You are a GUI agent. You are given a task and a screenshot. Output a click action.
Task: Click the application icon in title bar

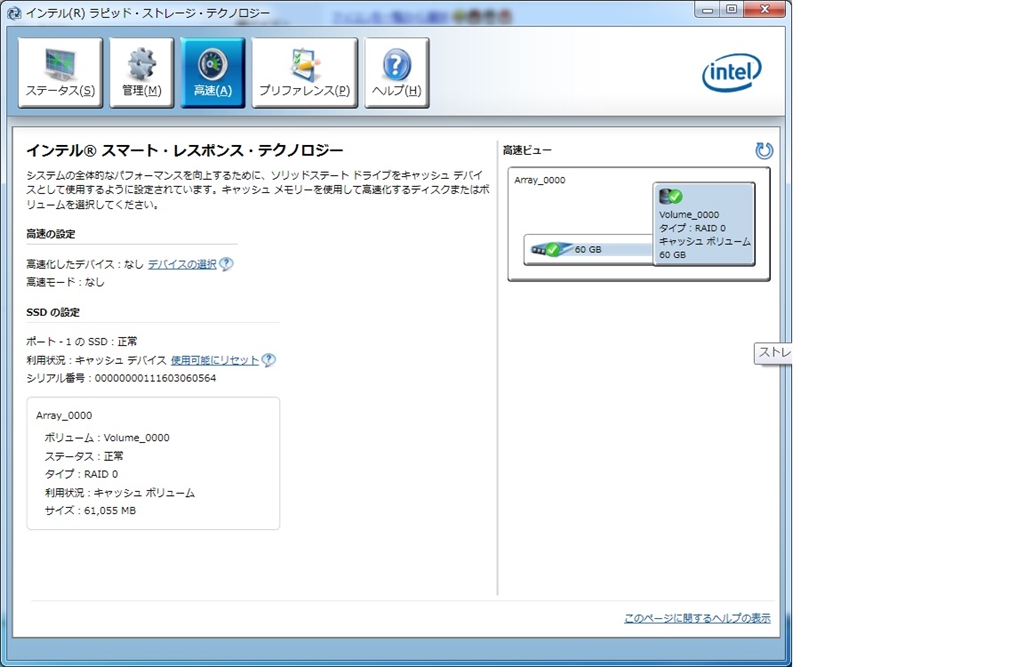pos(13,13)
